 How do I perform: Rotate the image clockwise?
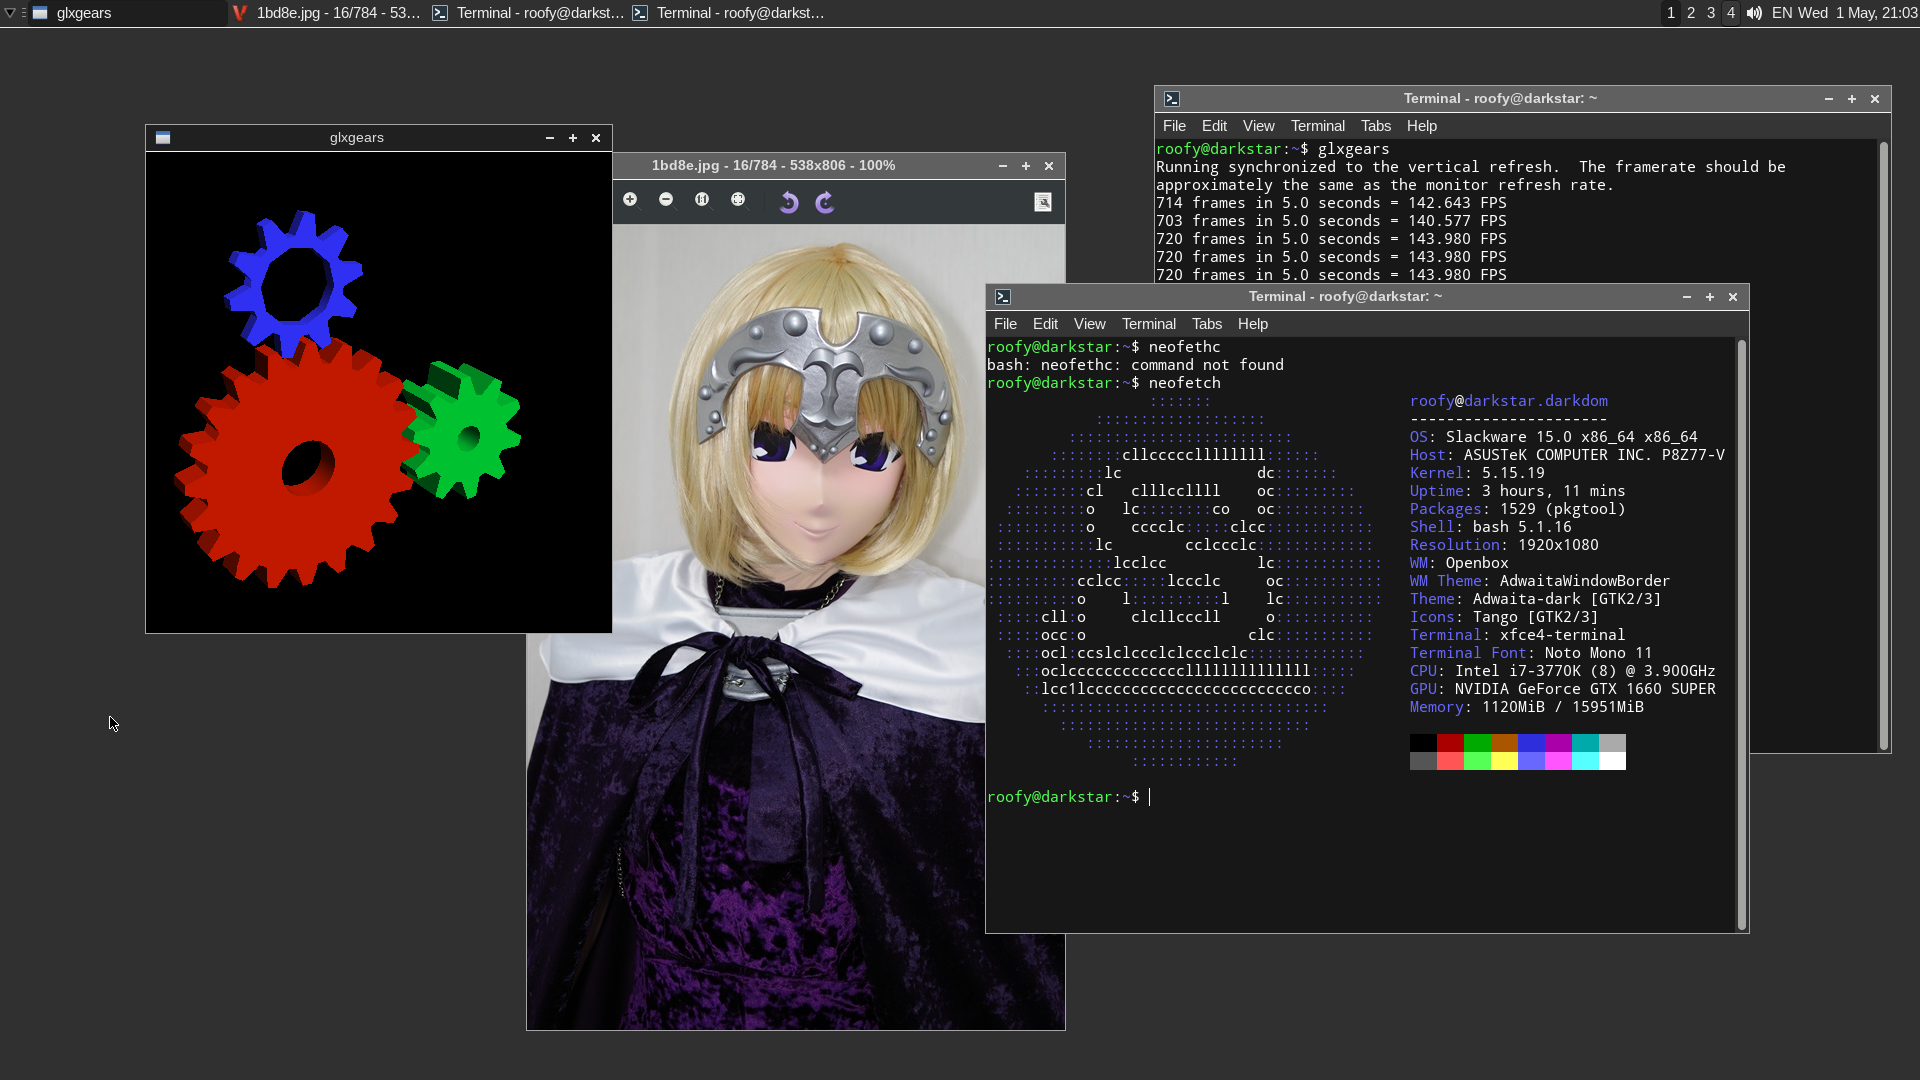825,202
